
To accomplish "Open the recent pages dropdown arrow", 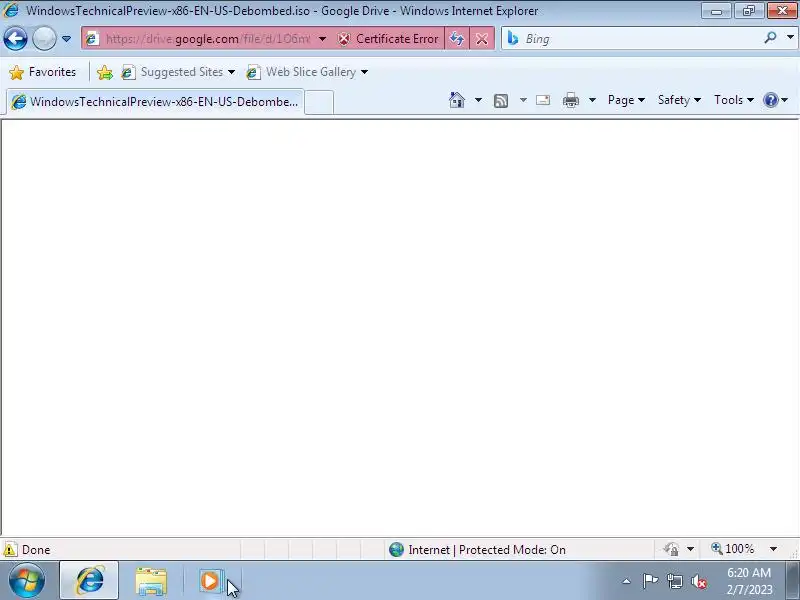I will [x=66, y=39].
